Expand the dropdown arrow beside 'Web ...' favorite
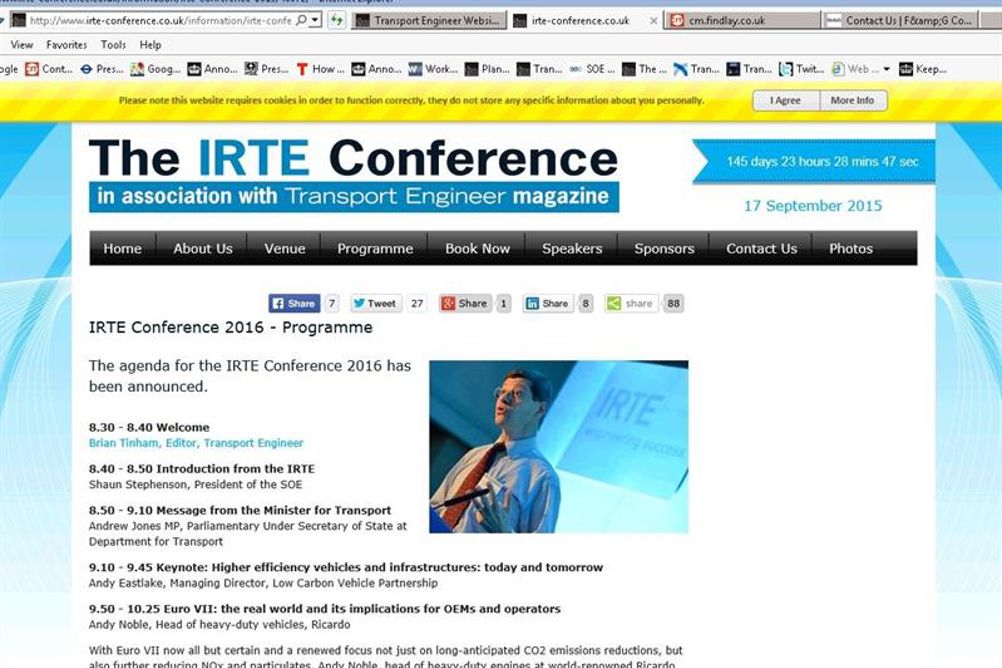Image resolution: width=1002 pixels, height=668 pixels. 886,69
